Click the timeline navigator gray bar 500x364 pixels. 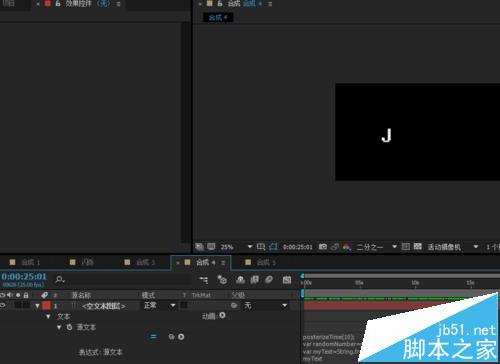402,276
